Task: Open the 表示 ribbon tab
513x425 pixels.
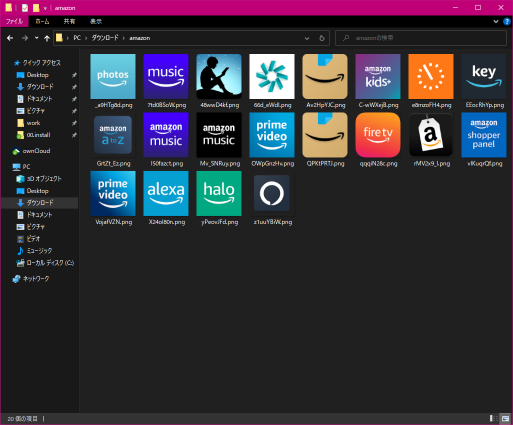Action: click(x=96, y=21)
